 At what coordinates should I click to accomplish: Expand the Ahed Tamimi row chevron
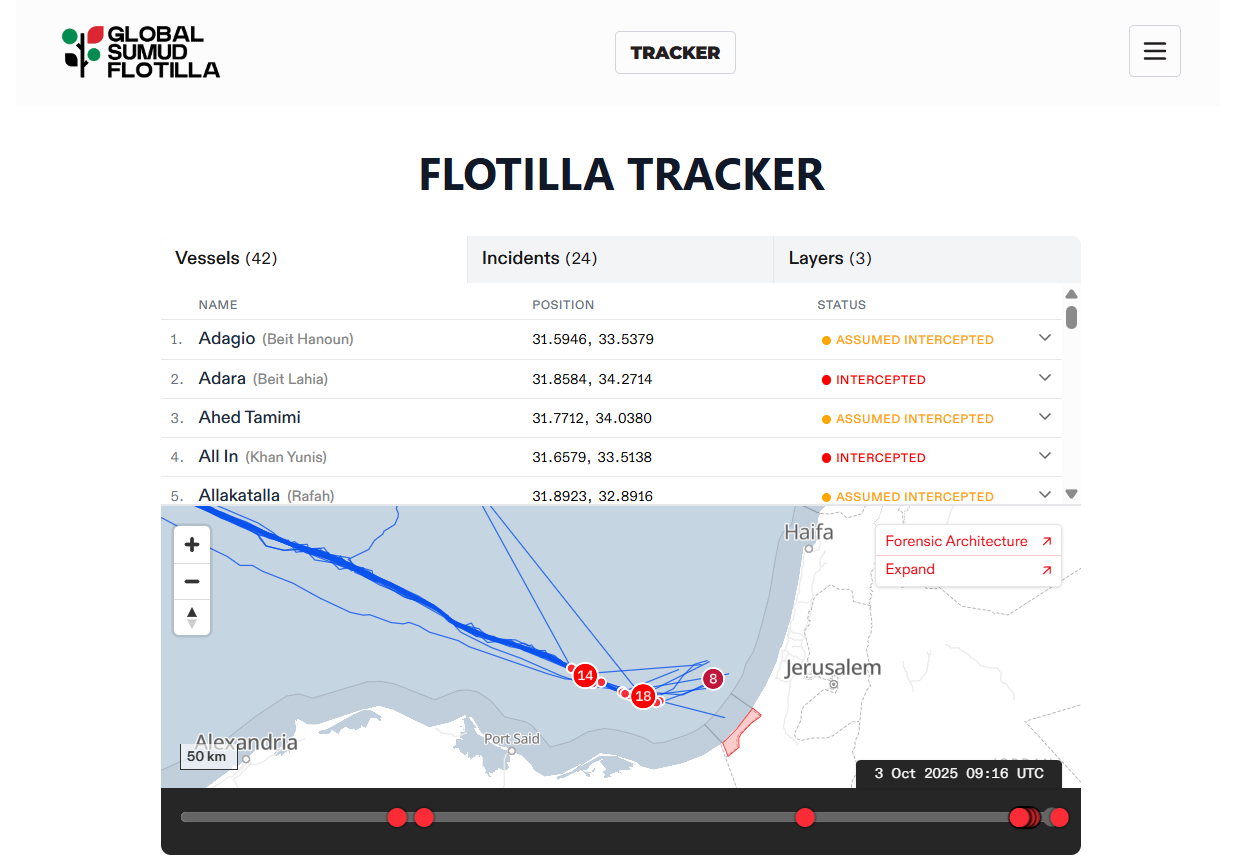[x=1044, y=417]
